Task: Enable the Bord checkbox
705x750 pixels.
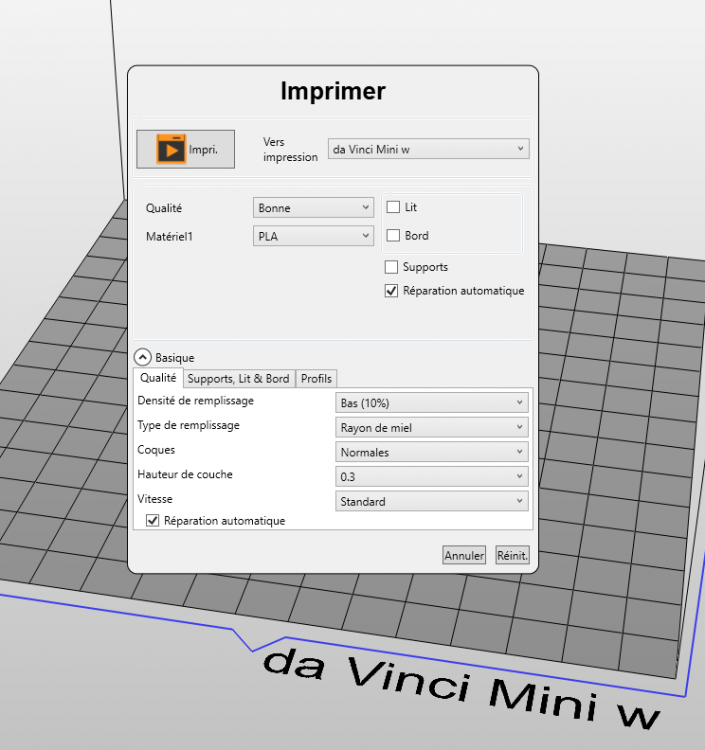Action: (x=393, y=235)
